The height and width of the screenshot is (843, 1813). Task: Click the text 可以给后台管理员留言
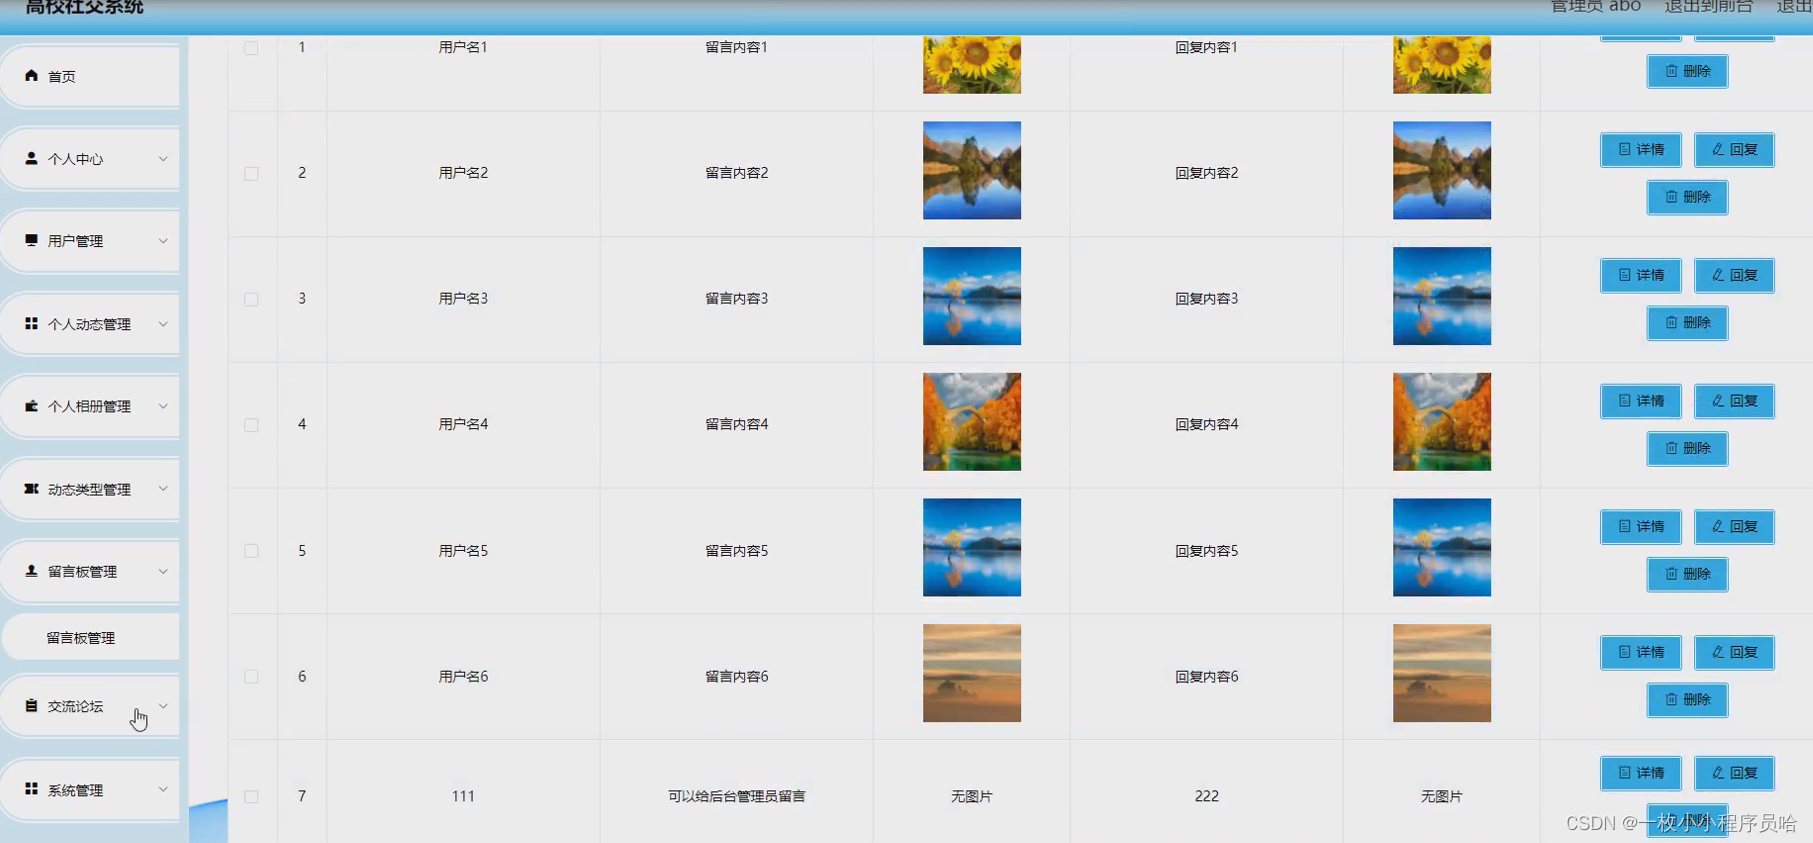(737, 796)
